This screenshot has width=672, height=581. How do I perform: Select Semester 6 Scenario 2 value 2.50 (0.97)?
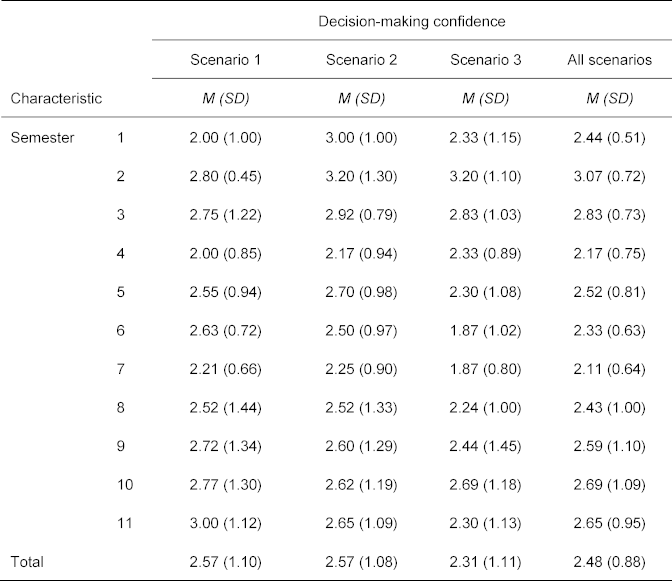click(361, 328)
